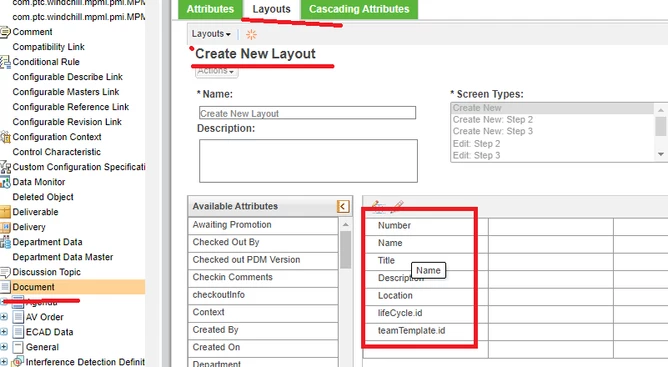Select Edit: Step 2 screen type
Image resolution: width=668 pixels, height=367 pixels.
coord(553,144)
